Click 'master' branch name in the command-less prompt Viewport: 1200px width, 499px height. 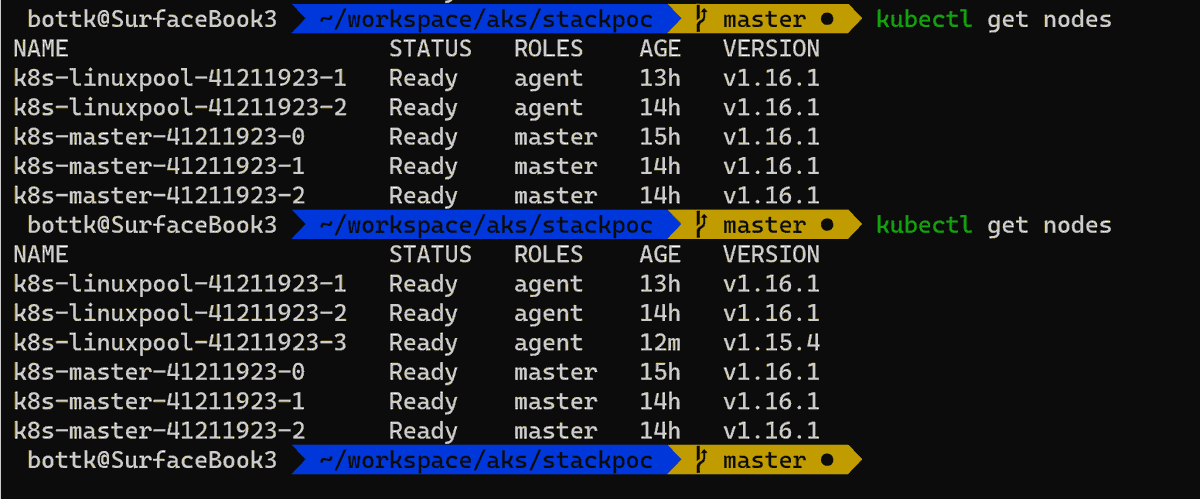tap(764, 460)
